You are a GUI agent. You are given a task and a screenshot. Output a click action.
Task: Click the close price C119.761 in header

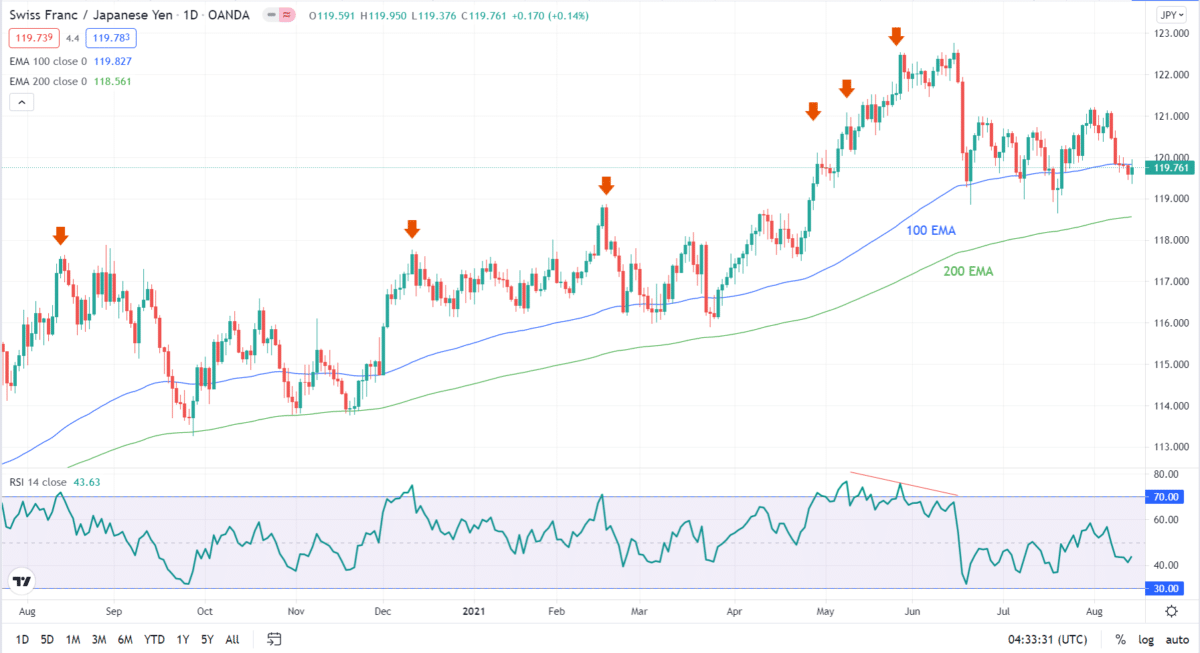pyautogui.click(x=484, y=15)
